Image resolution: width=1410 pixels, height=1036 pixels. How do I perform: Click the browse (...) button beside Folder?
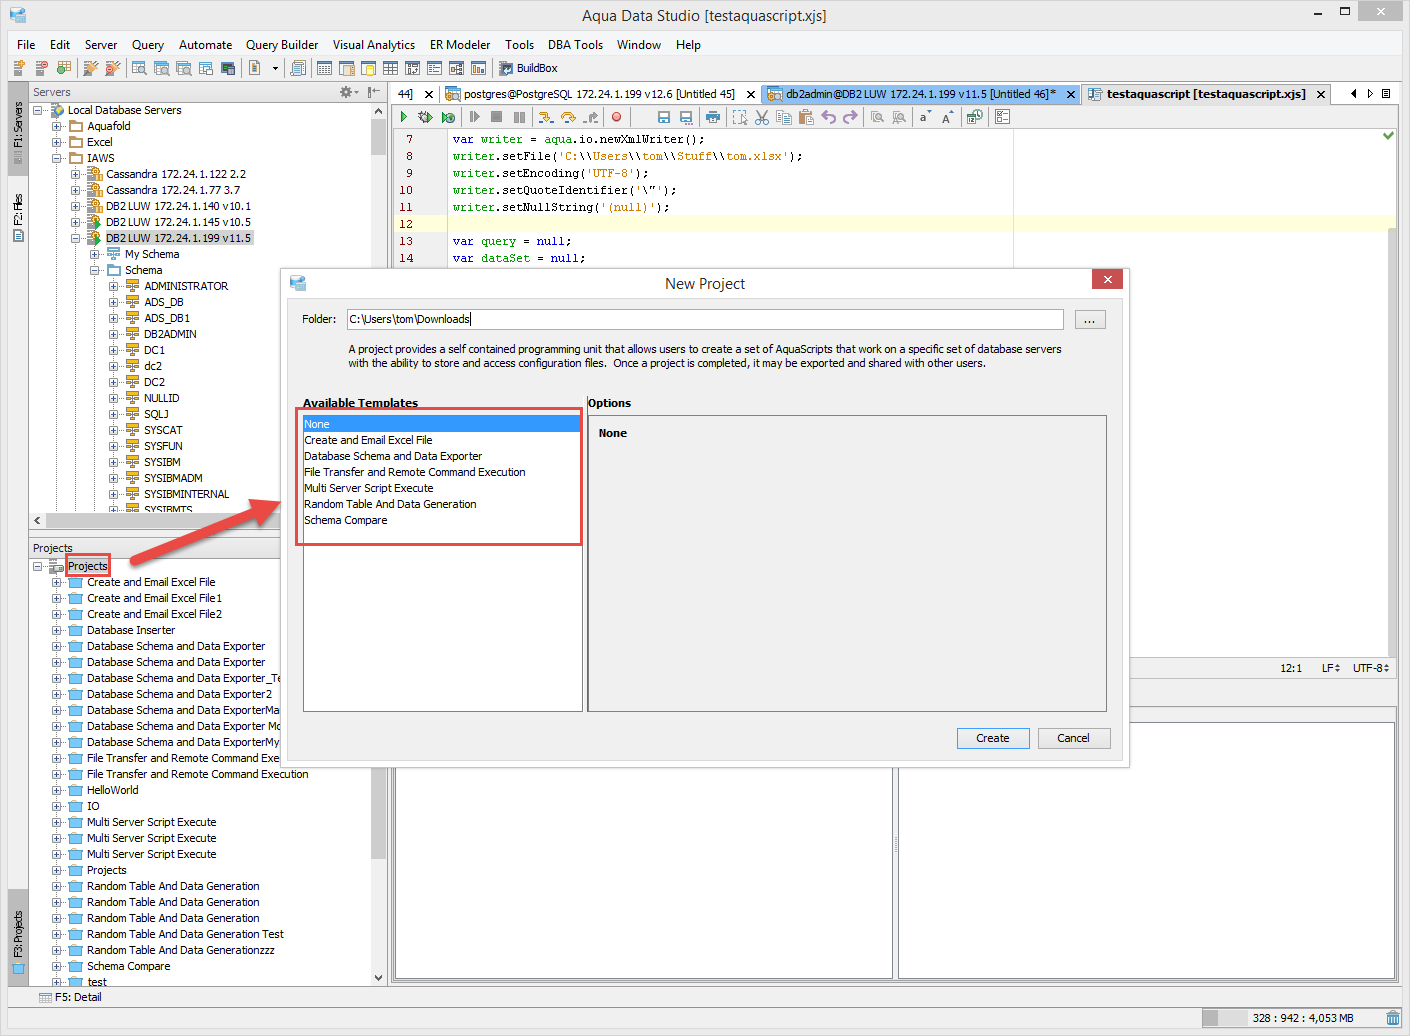pos(1089,320)
